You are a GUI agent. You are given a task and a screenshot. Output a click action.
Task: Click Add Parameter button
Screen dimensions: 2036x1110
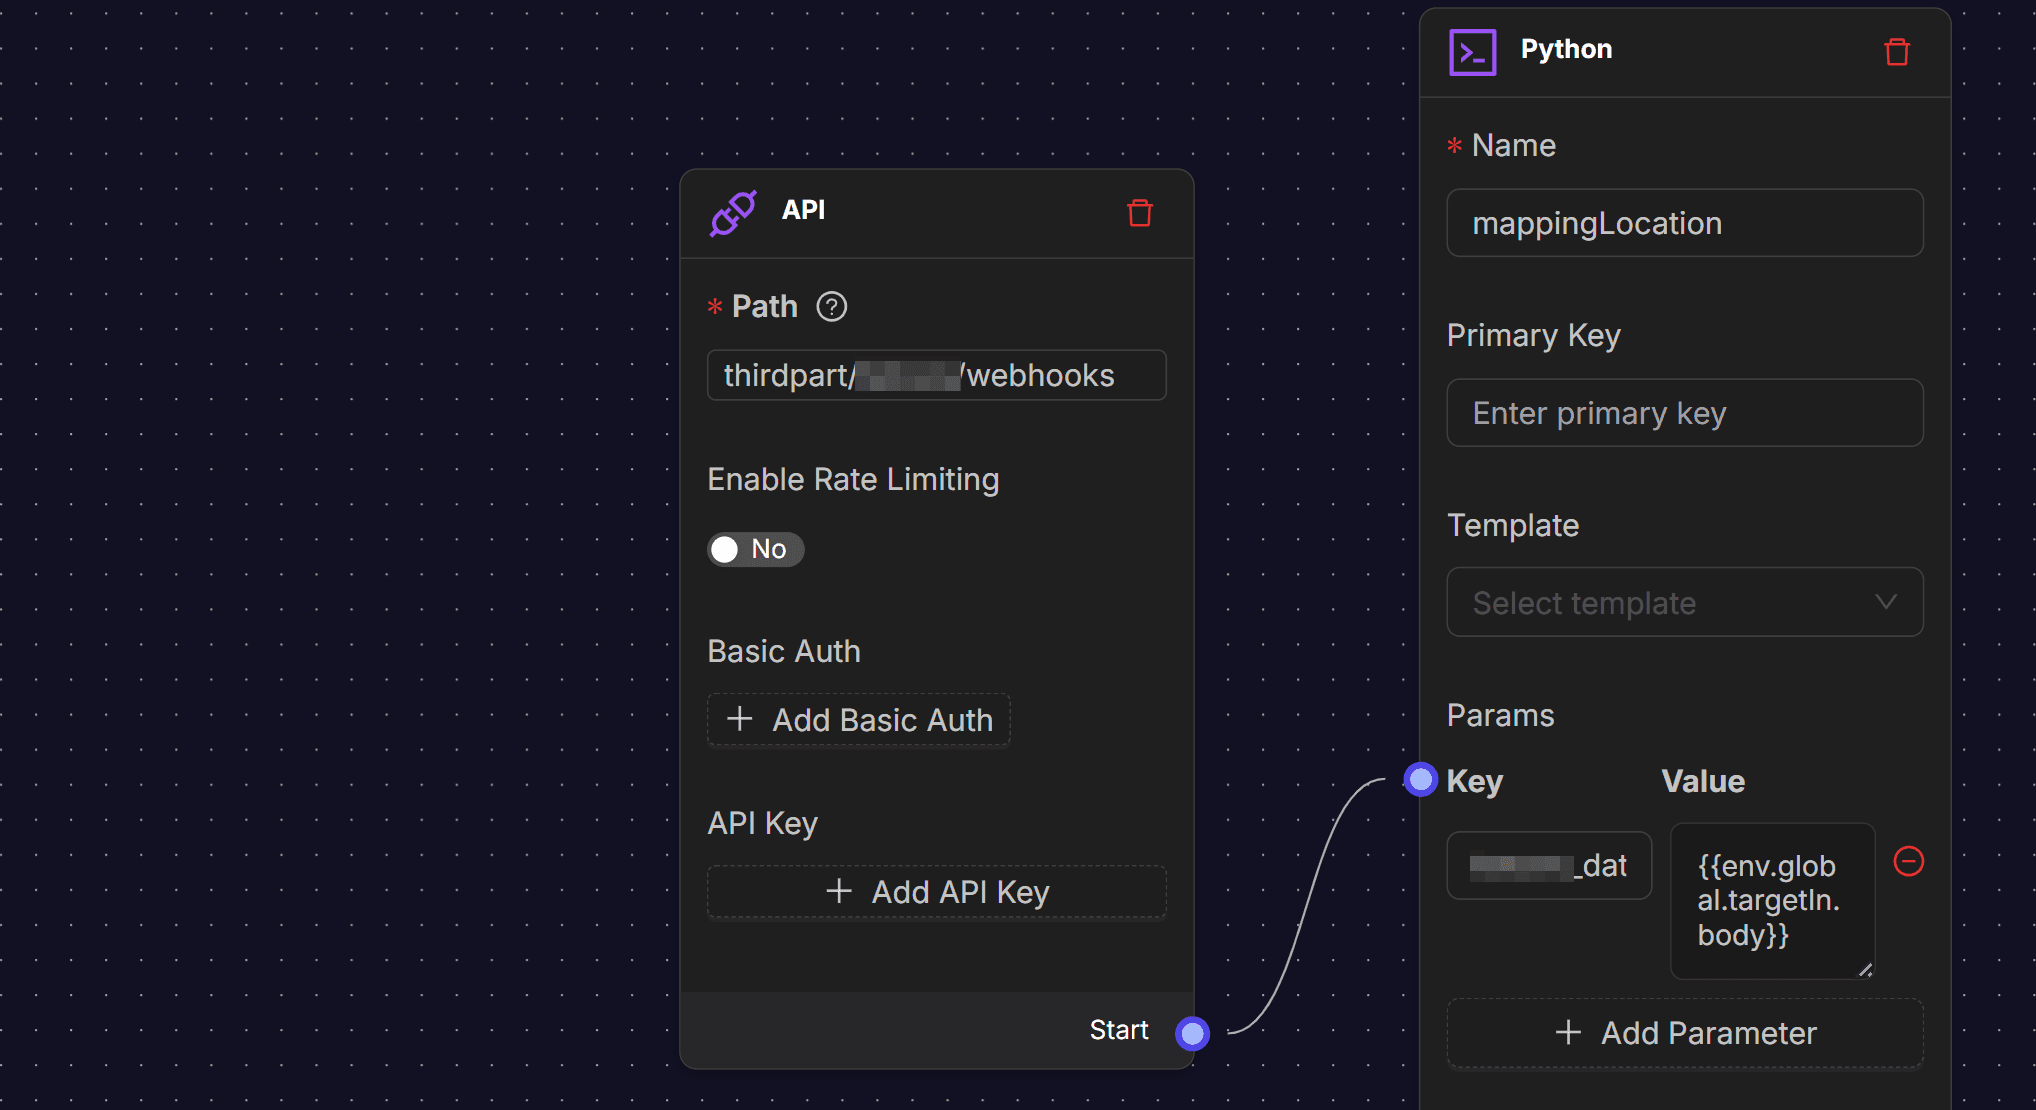point(1685,1032)
